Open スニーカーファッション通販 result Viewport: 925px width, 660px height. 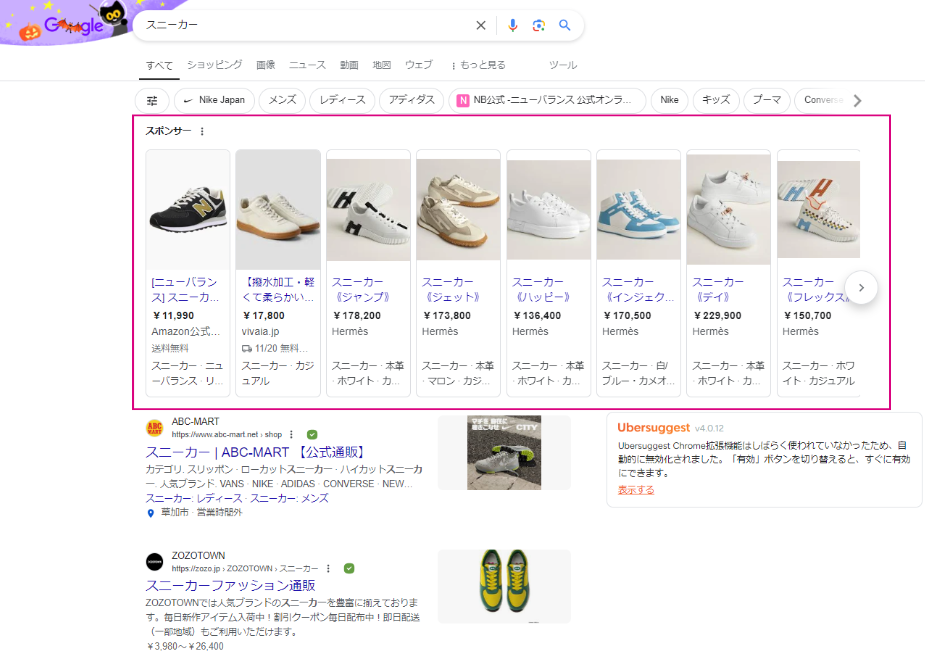[231, 586]
